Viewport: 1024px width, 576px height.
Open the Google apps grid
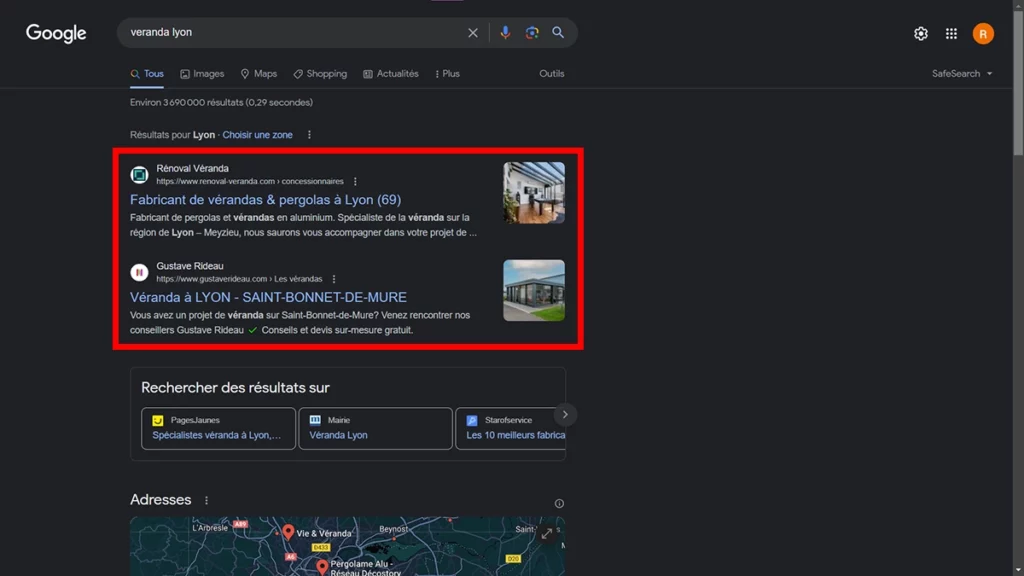pos(951,32)
